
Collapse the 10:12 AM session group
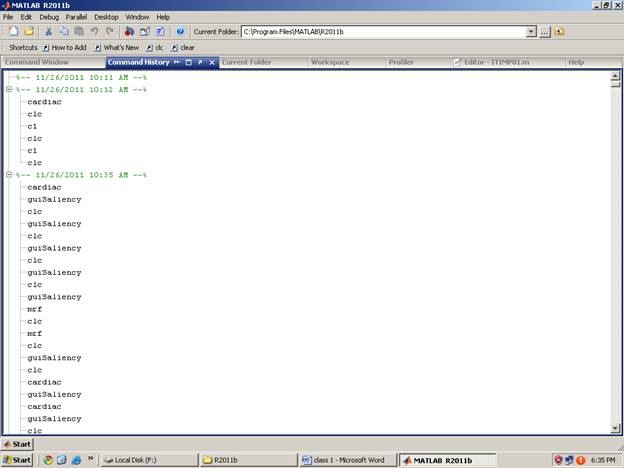click(9, 90)
